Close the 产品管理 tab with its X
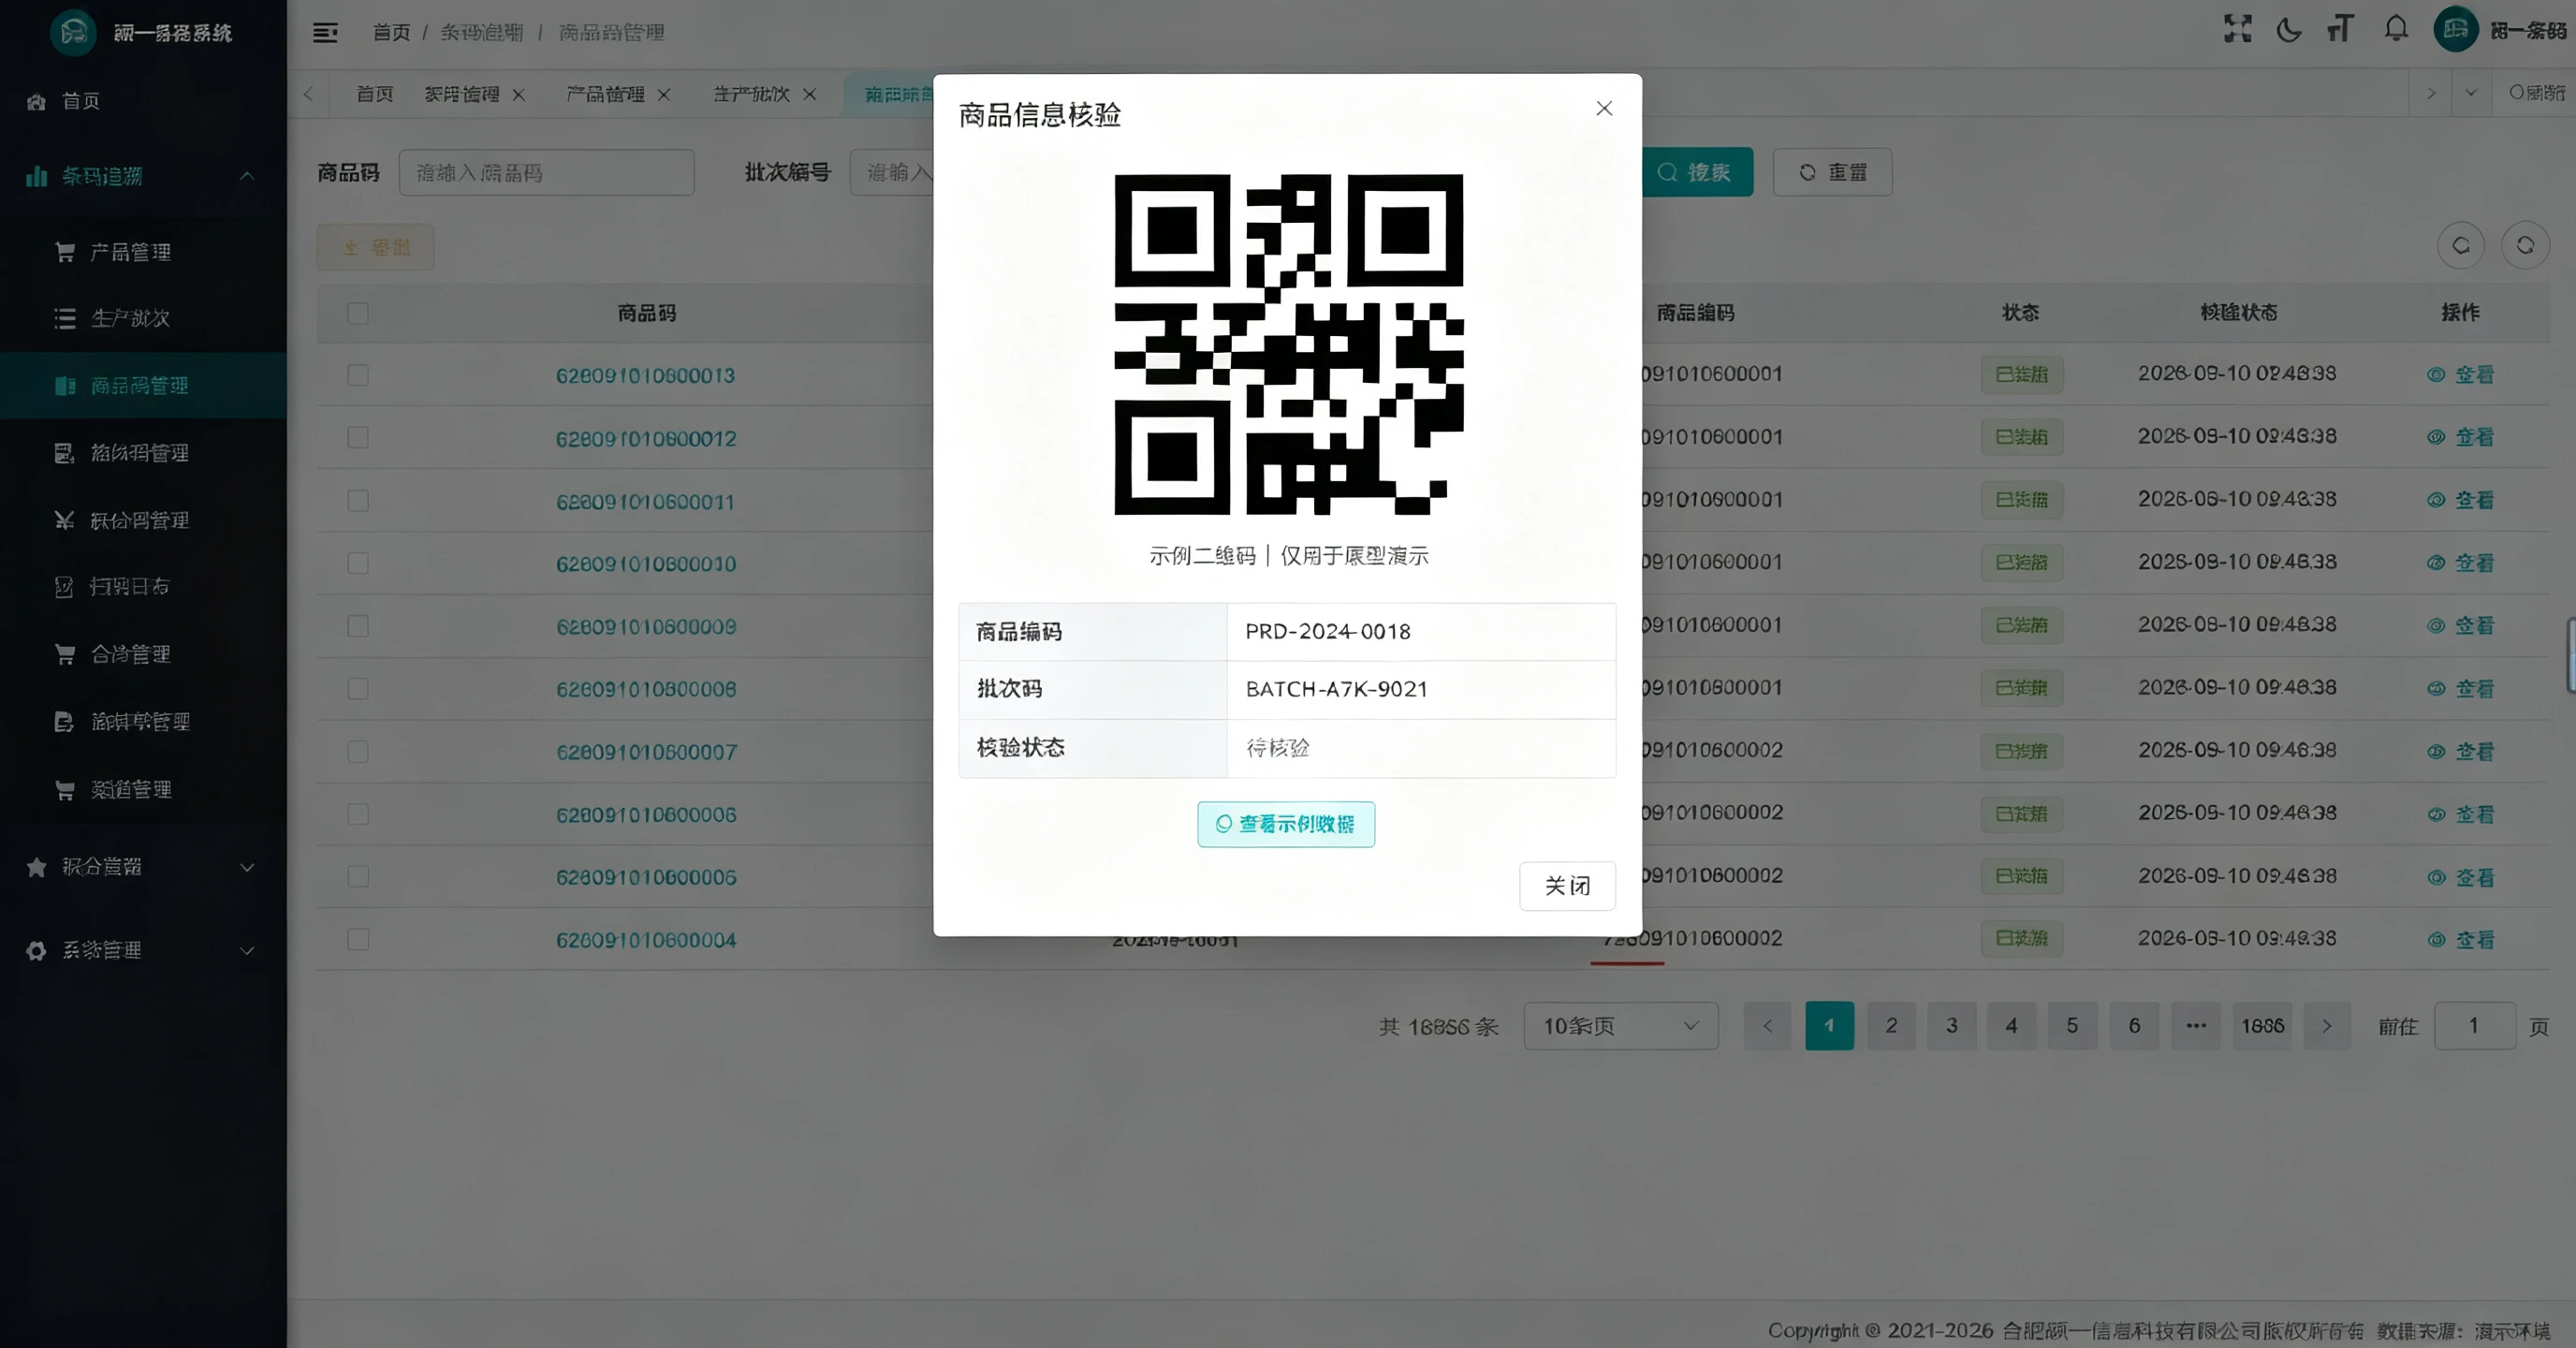The height and width of the screenshot is (1348, 2576). pyautogui.click(x=664, y=95)
